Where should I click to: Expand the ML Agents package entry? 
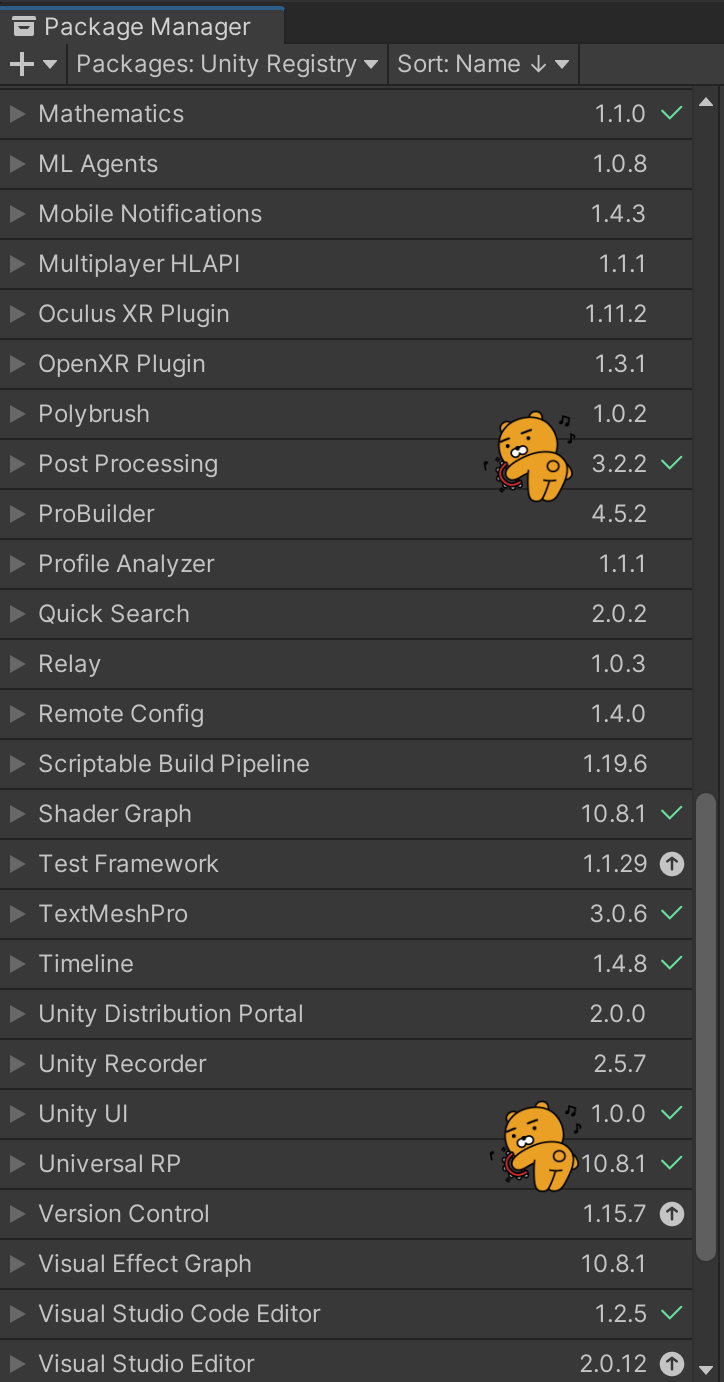tap(16, 163)
